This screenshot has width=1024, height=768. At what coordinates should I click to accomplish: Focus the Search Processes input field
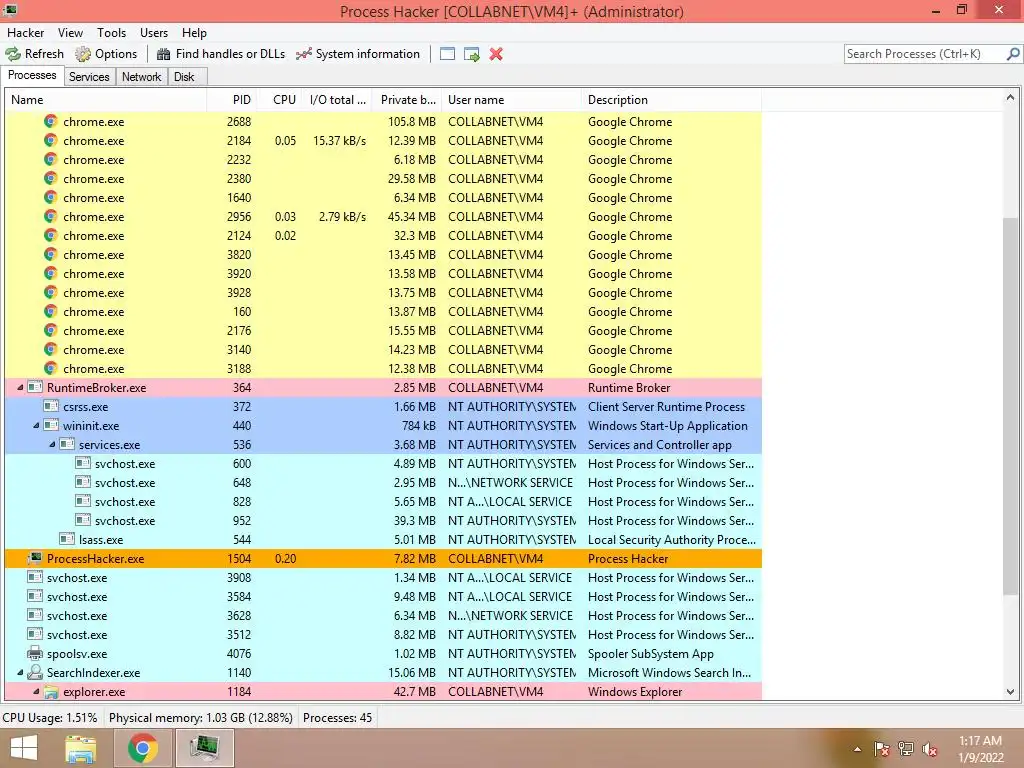click(x=924, y=54)
